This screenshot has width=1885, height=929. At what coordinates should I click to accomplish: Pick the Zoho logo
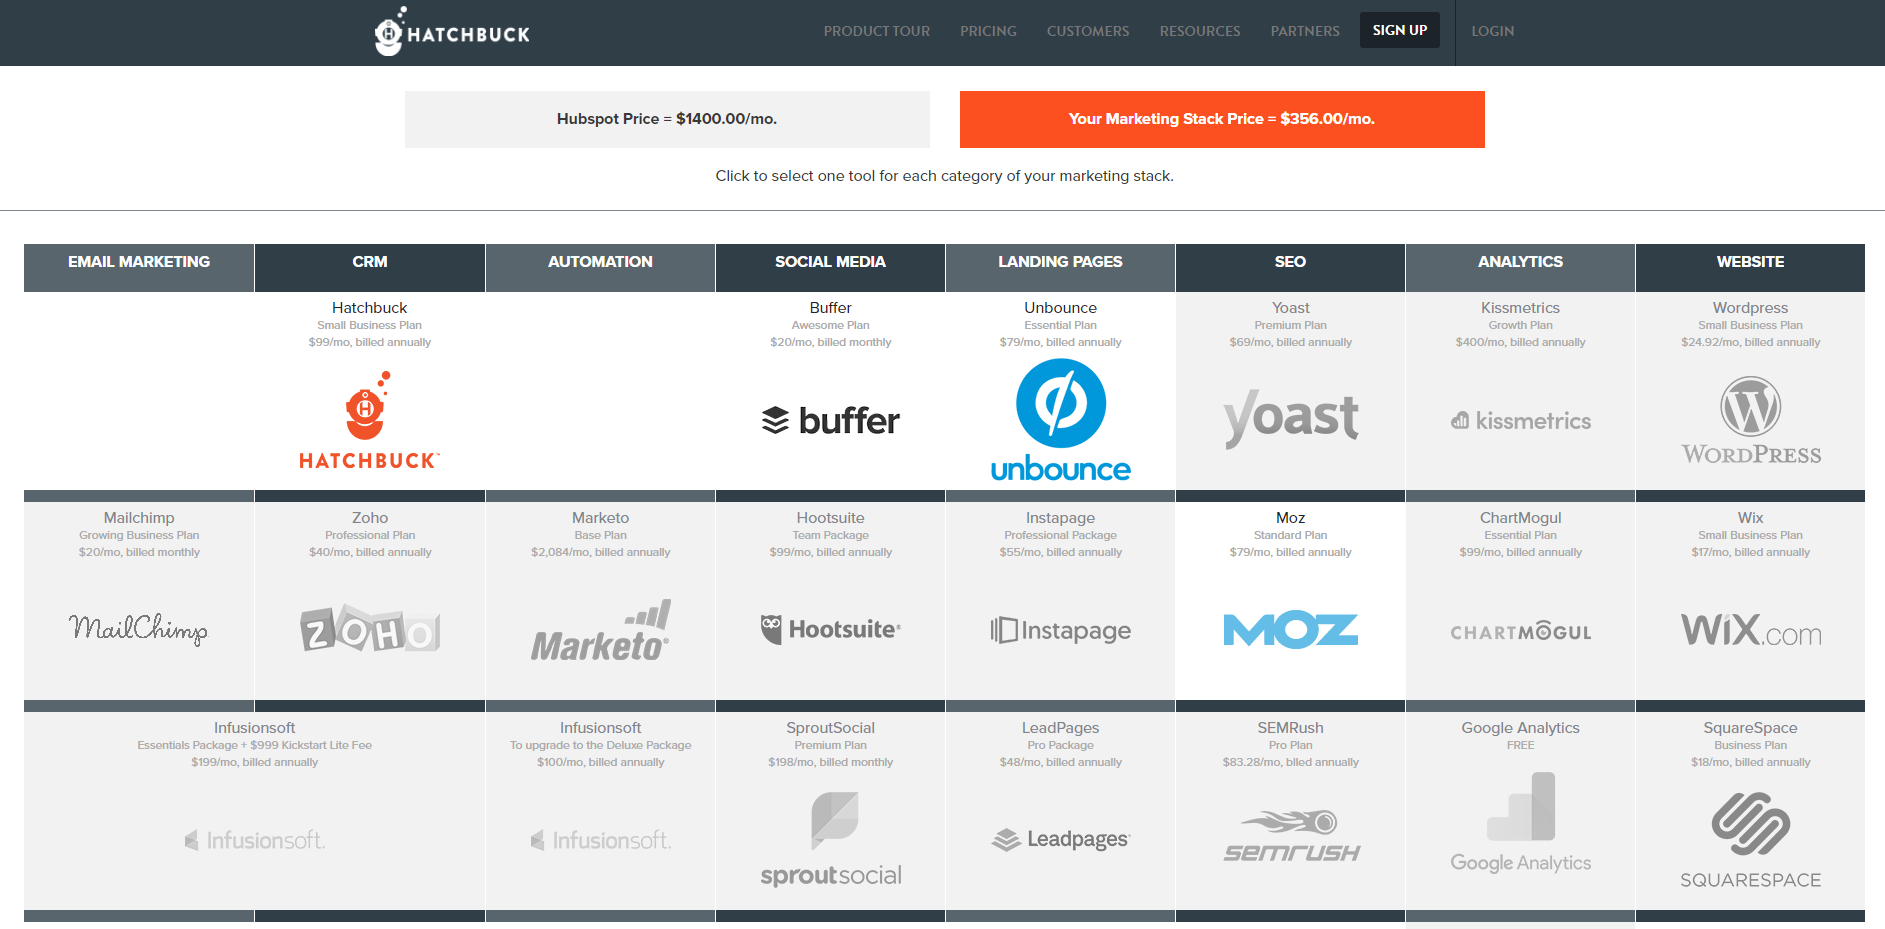click(370, 629)
